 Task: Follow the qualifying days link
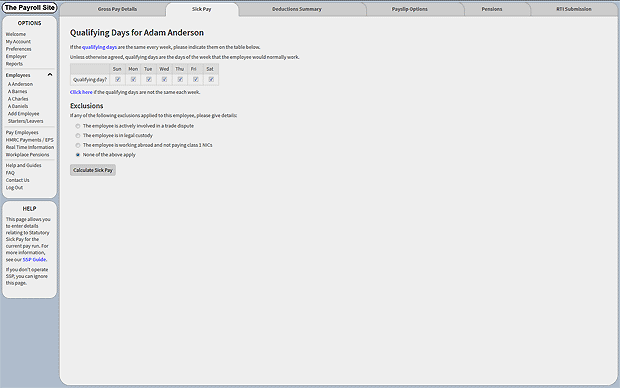[99, 47]
